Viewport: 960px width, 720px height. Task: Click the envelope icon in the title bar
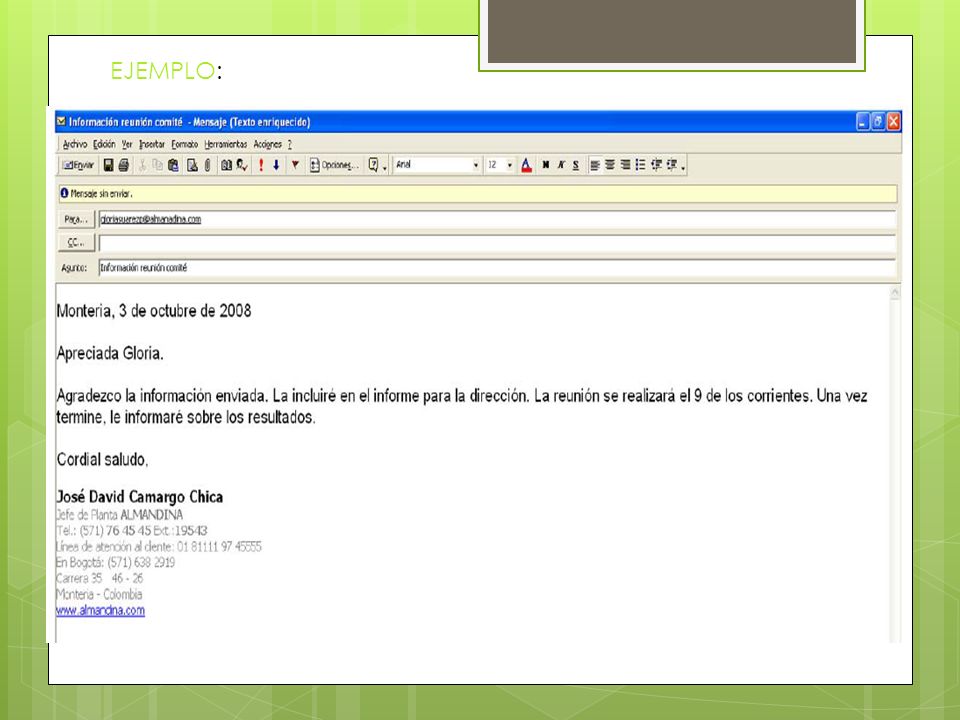coord(61,121)
